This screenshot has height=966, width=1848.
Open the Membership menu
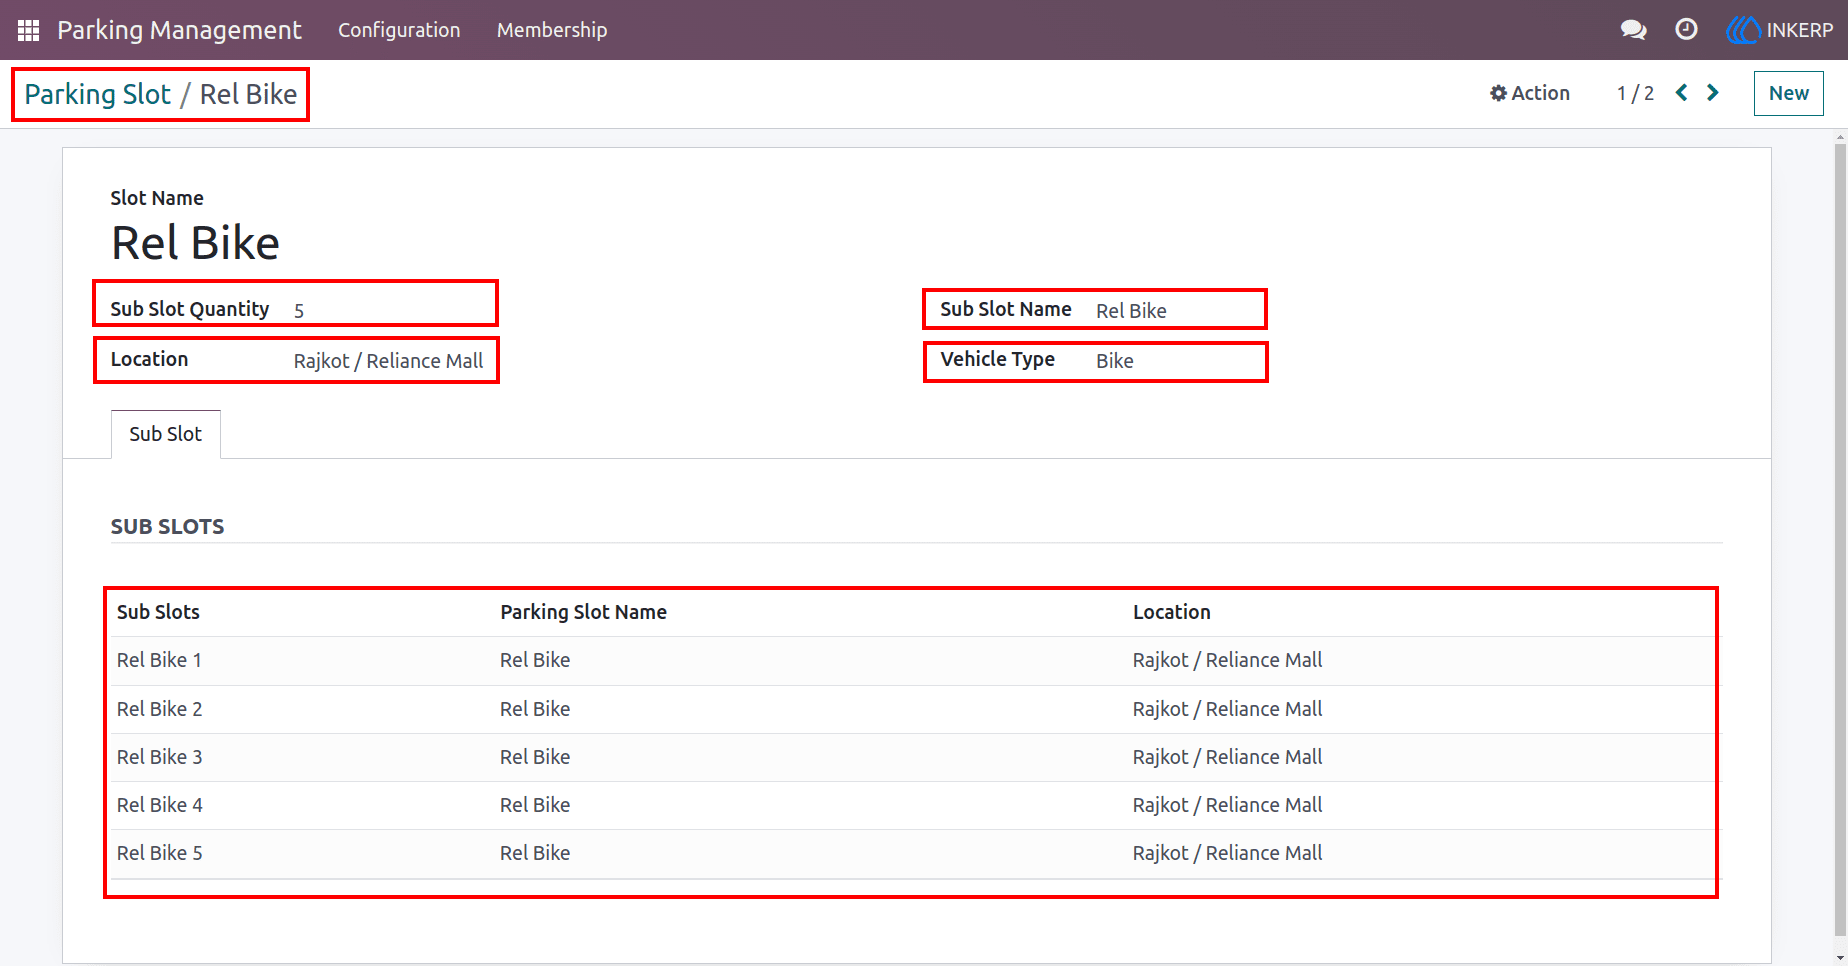552,30
